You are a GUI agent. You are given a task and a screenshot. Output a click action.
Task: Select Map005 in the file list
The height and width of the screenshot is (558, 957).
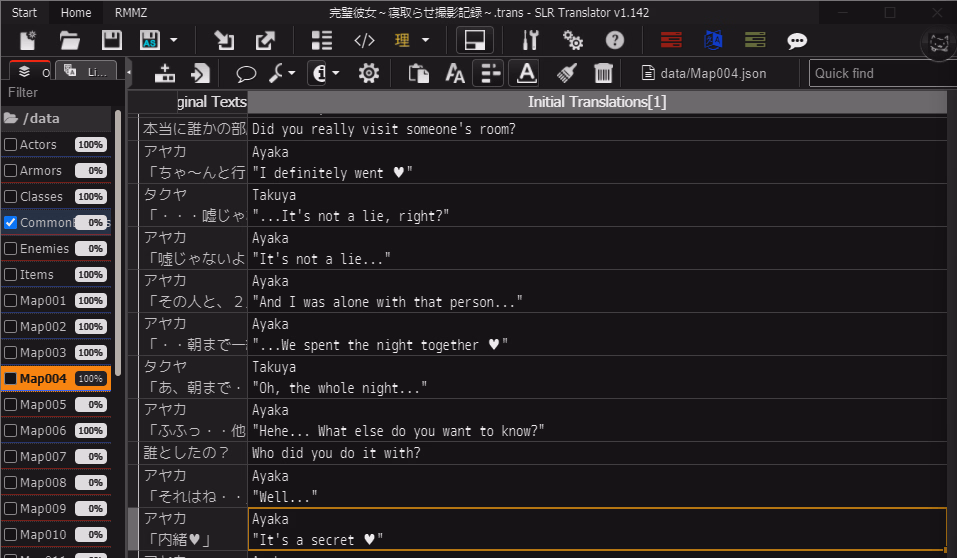(43, 405)
